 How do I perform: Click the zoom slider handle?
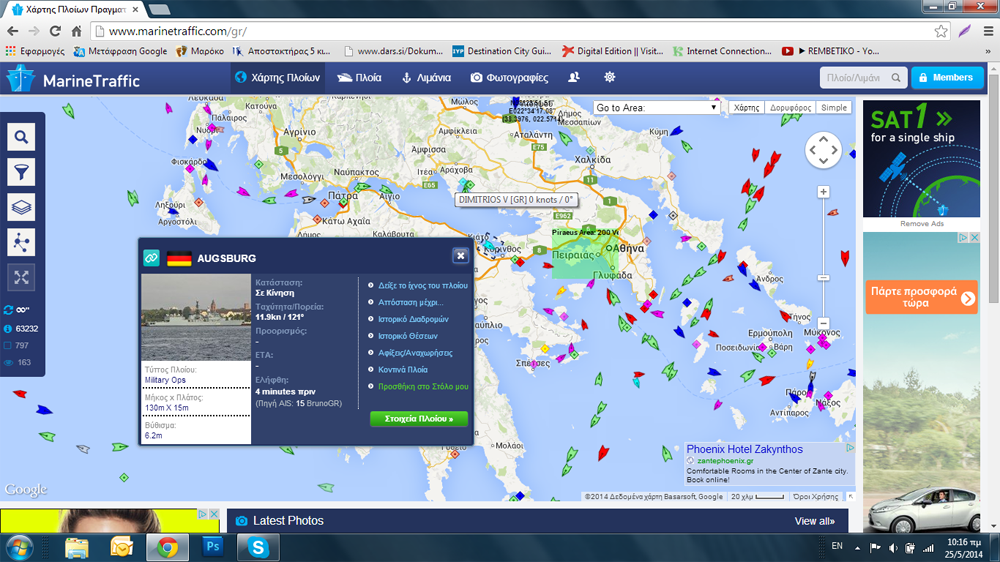pyautogui.click(x=823, y=278)
